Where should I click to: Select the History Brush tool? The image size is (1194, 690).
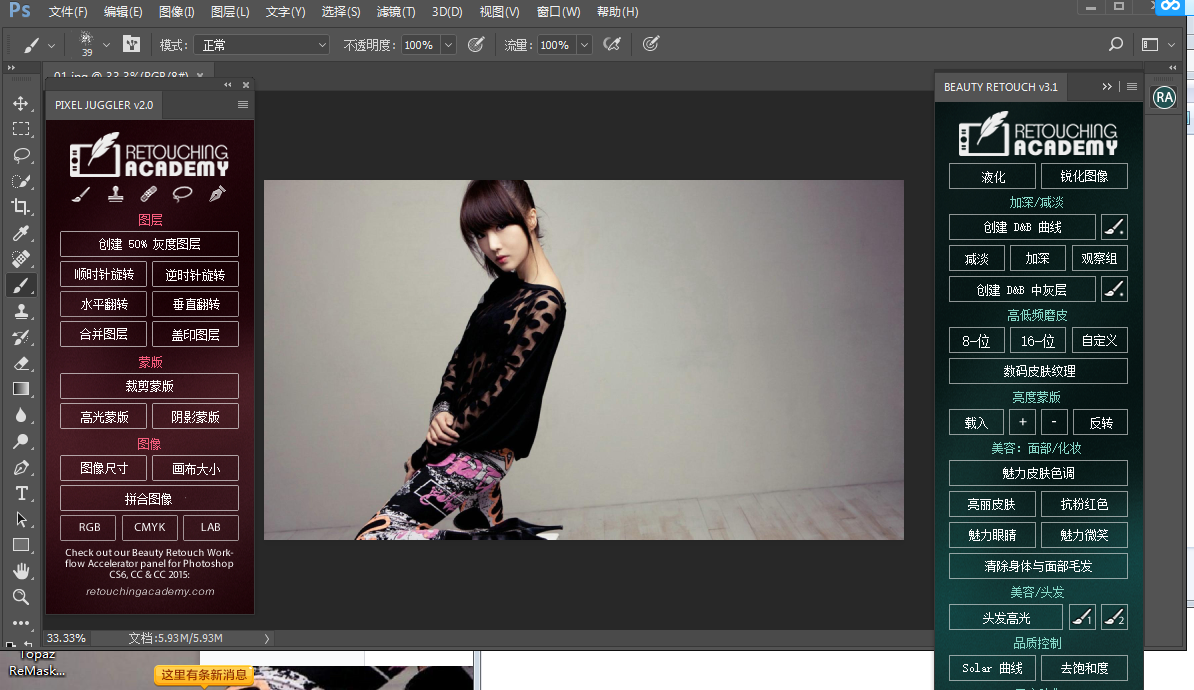(x=21, y=337)
